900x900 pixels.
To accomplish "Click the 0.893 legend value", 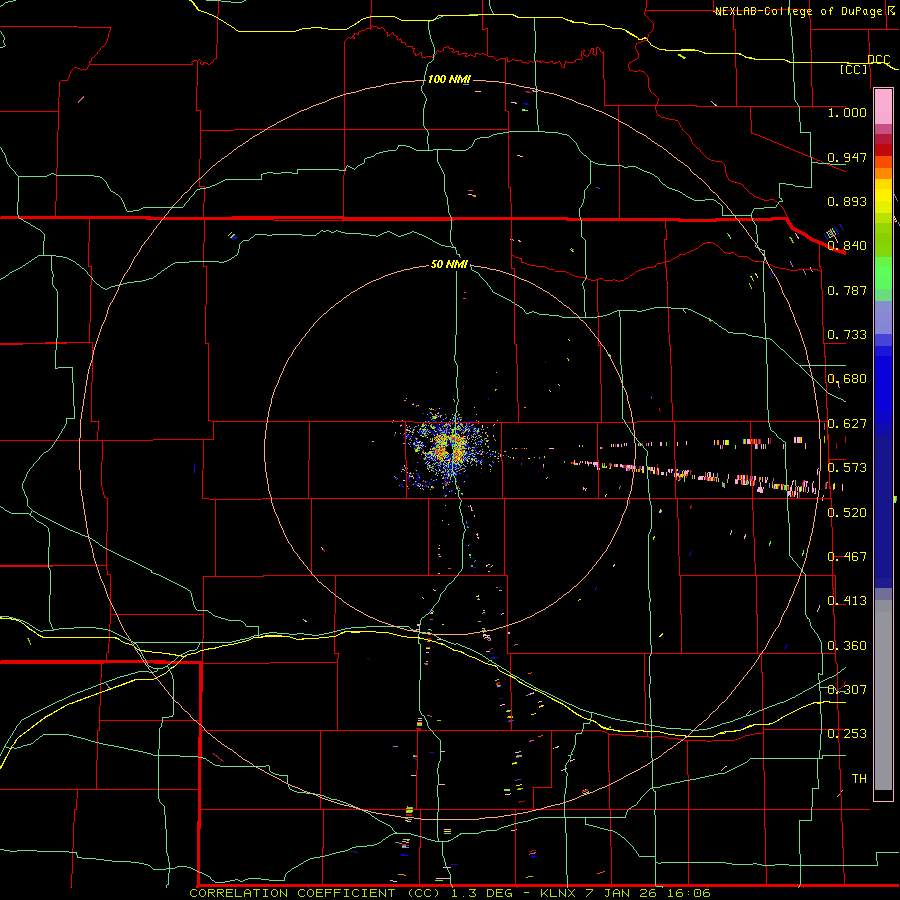I will 847,201.
